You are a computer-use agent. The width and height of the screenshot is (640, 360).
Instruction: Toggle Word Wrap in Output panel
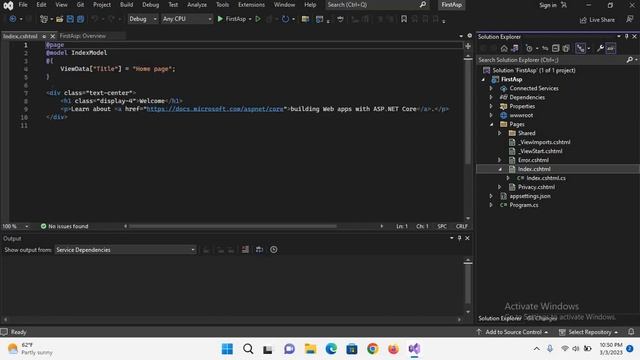pos(259,250)
